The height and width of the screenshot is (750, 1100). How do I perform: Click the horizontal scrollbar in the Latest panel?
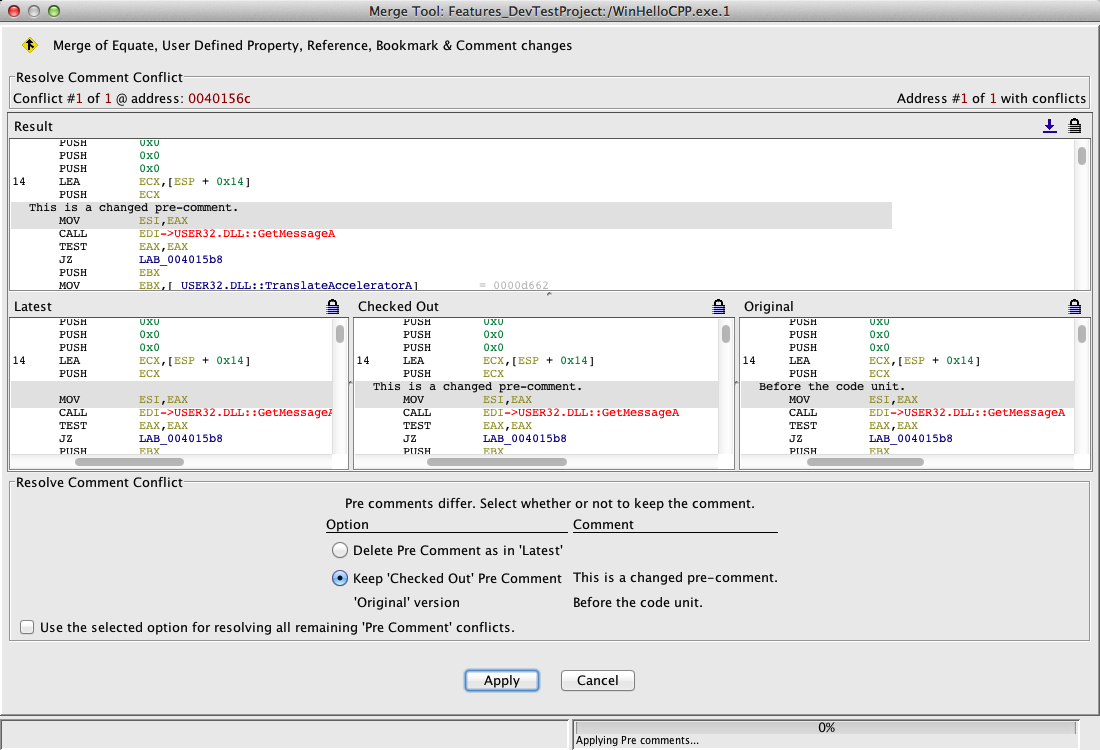(x=129, y=462)
